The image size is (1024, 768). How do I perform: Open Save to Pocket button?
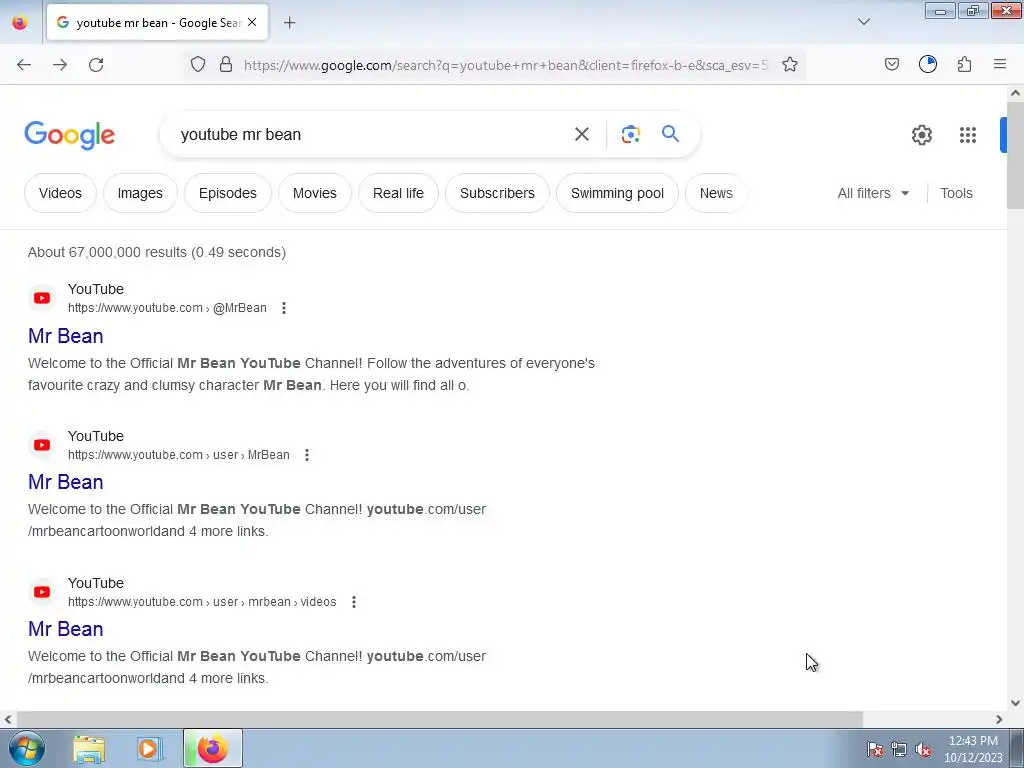(x=891, y=64)
